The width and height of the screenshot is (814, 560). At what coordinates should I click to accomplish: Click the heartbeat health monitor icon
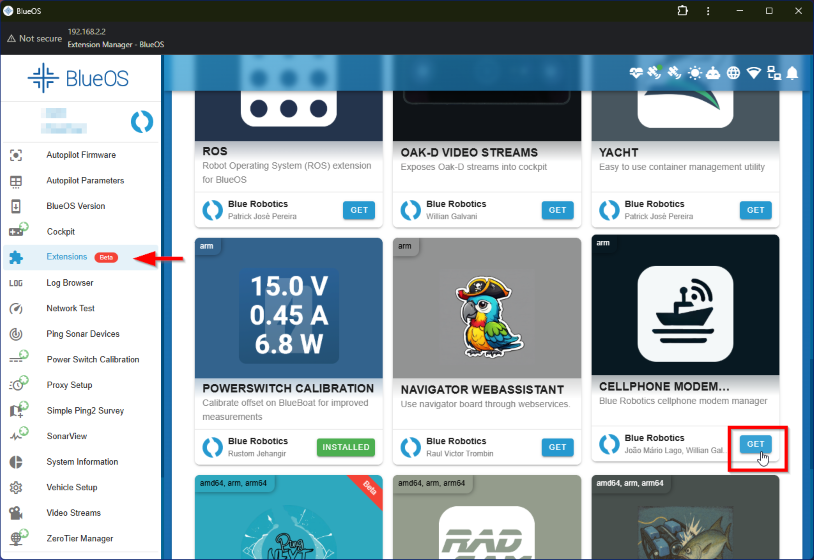[x=635, y=73]
